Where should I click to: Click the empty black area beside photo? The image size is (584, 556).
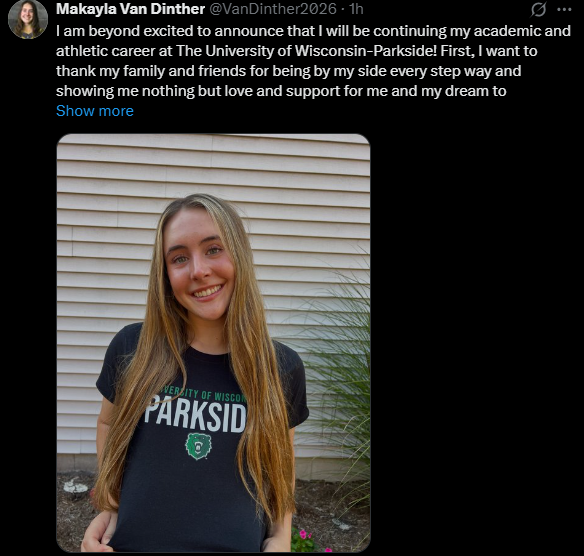pyautogui.click(x=477, y=343)
